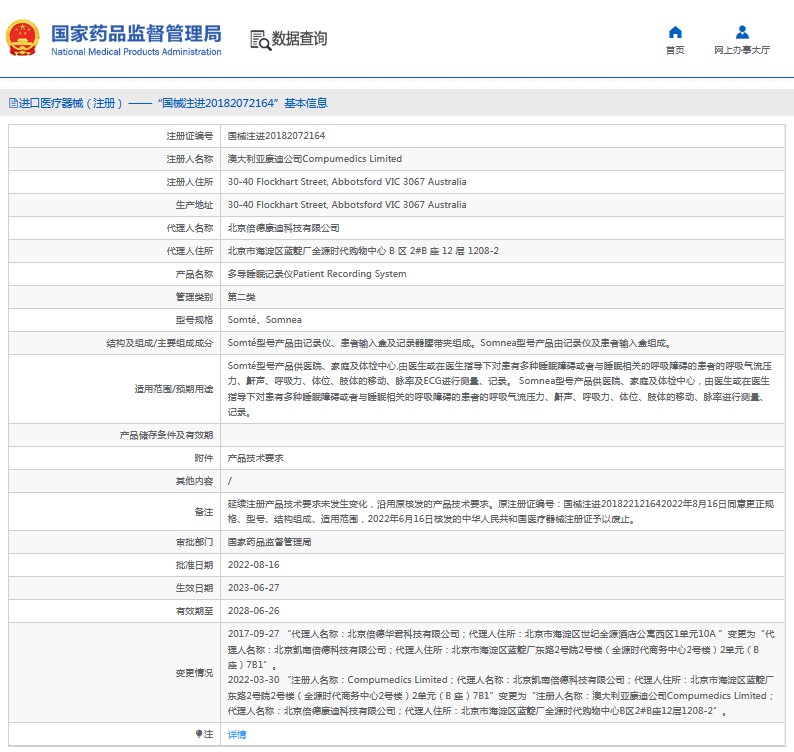Viewport: 794px width, 752px height.
Task: Select effective date 2023-06-27
Action: 253,588
